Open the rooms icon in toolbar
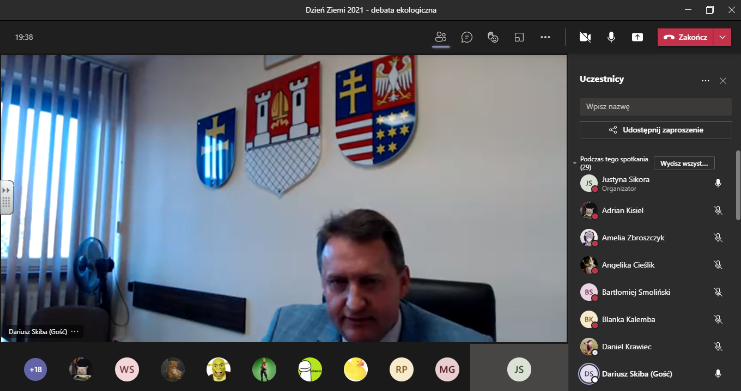This screenshot has width=741, height=391. pos(519,37)
